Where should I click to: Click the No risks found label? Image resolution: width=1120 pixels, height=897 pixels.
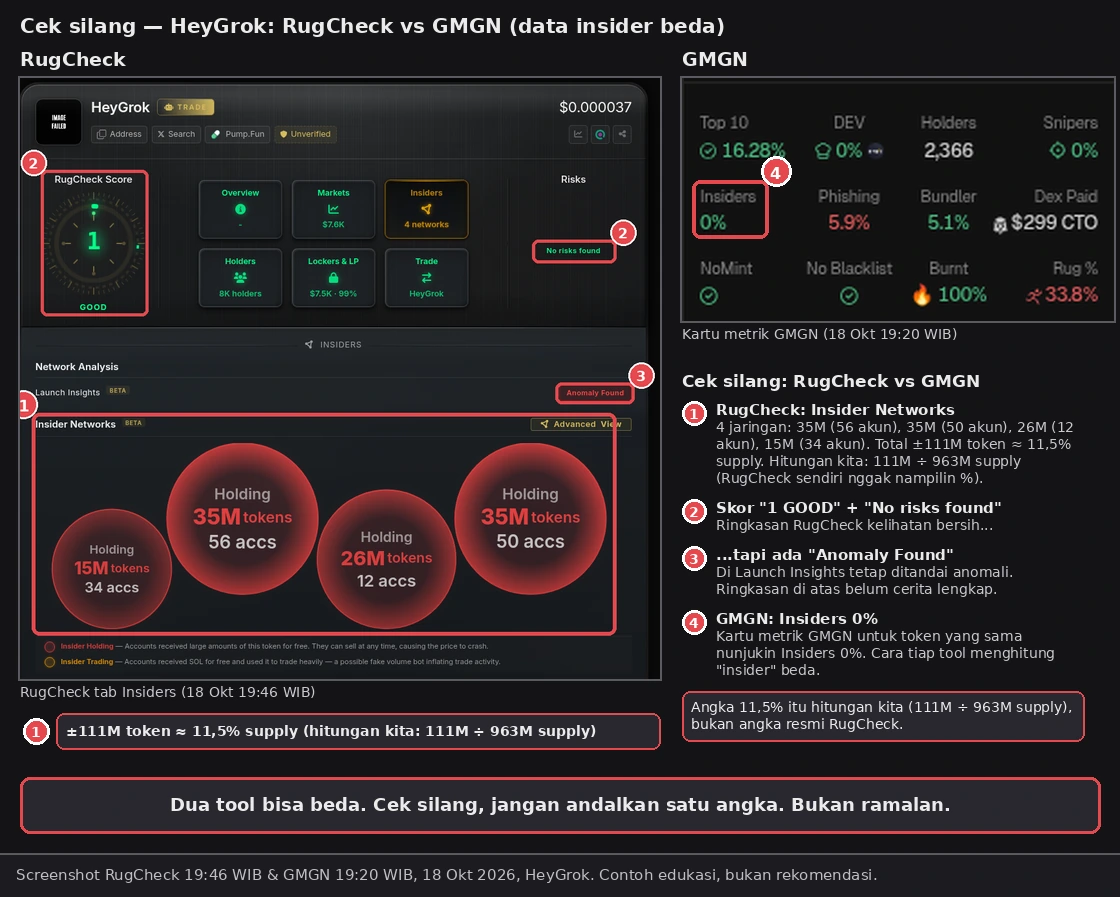574,251
